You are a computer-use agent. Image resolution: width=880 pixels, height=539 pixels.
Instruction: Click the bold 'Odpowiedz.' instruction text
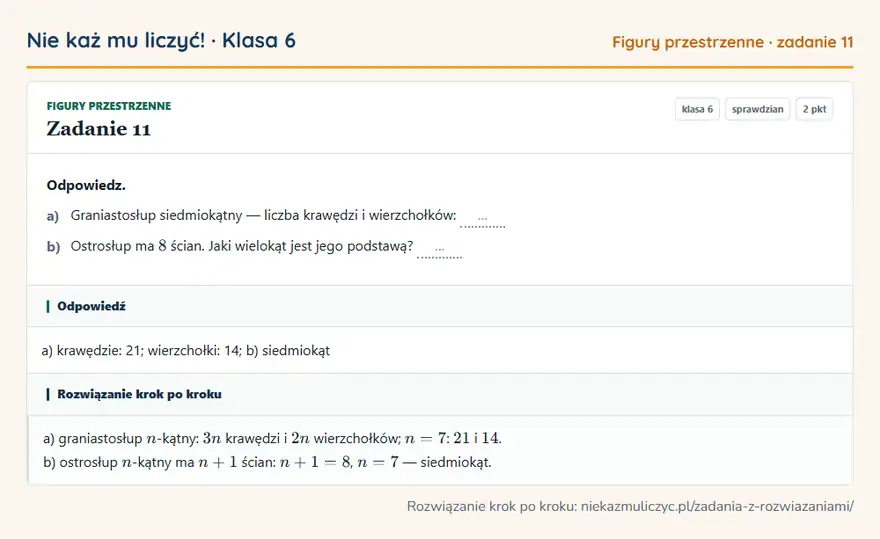coord(86,185)
